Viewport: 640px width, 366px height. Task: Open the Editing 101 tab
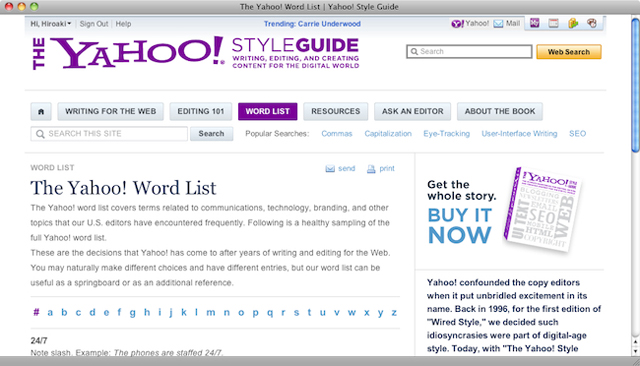[201, 111]
